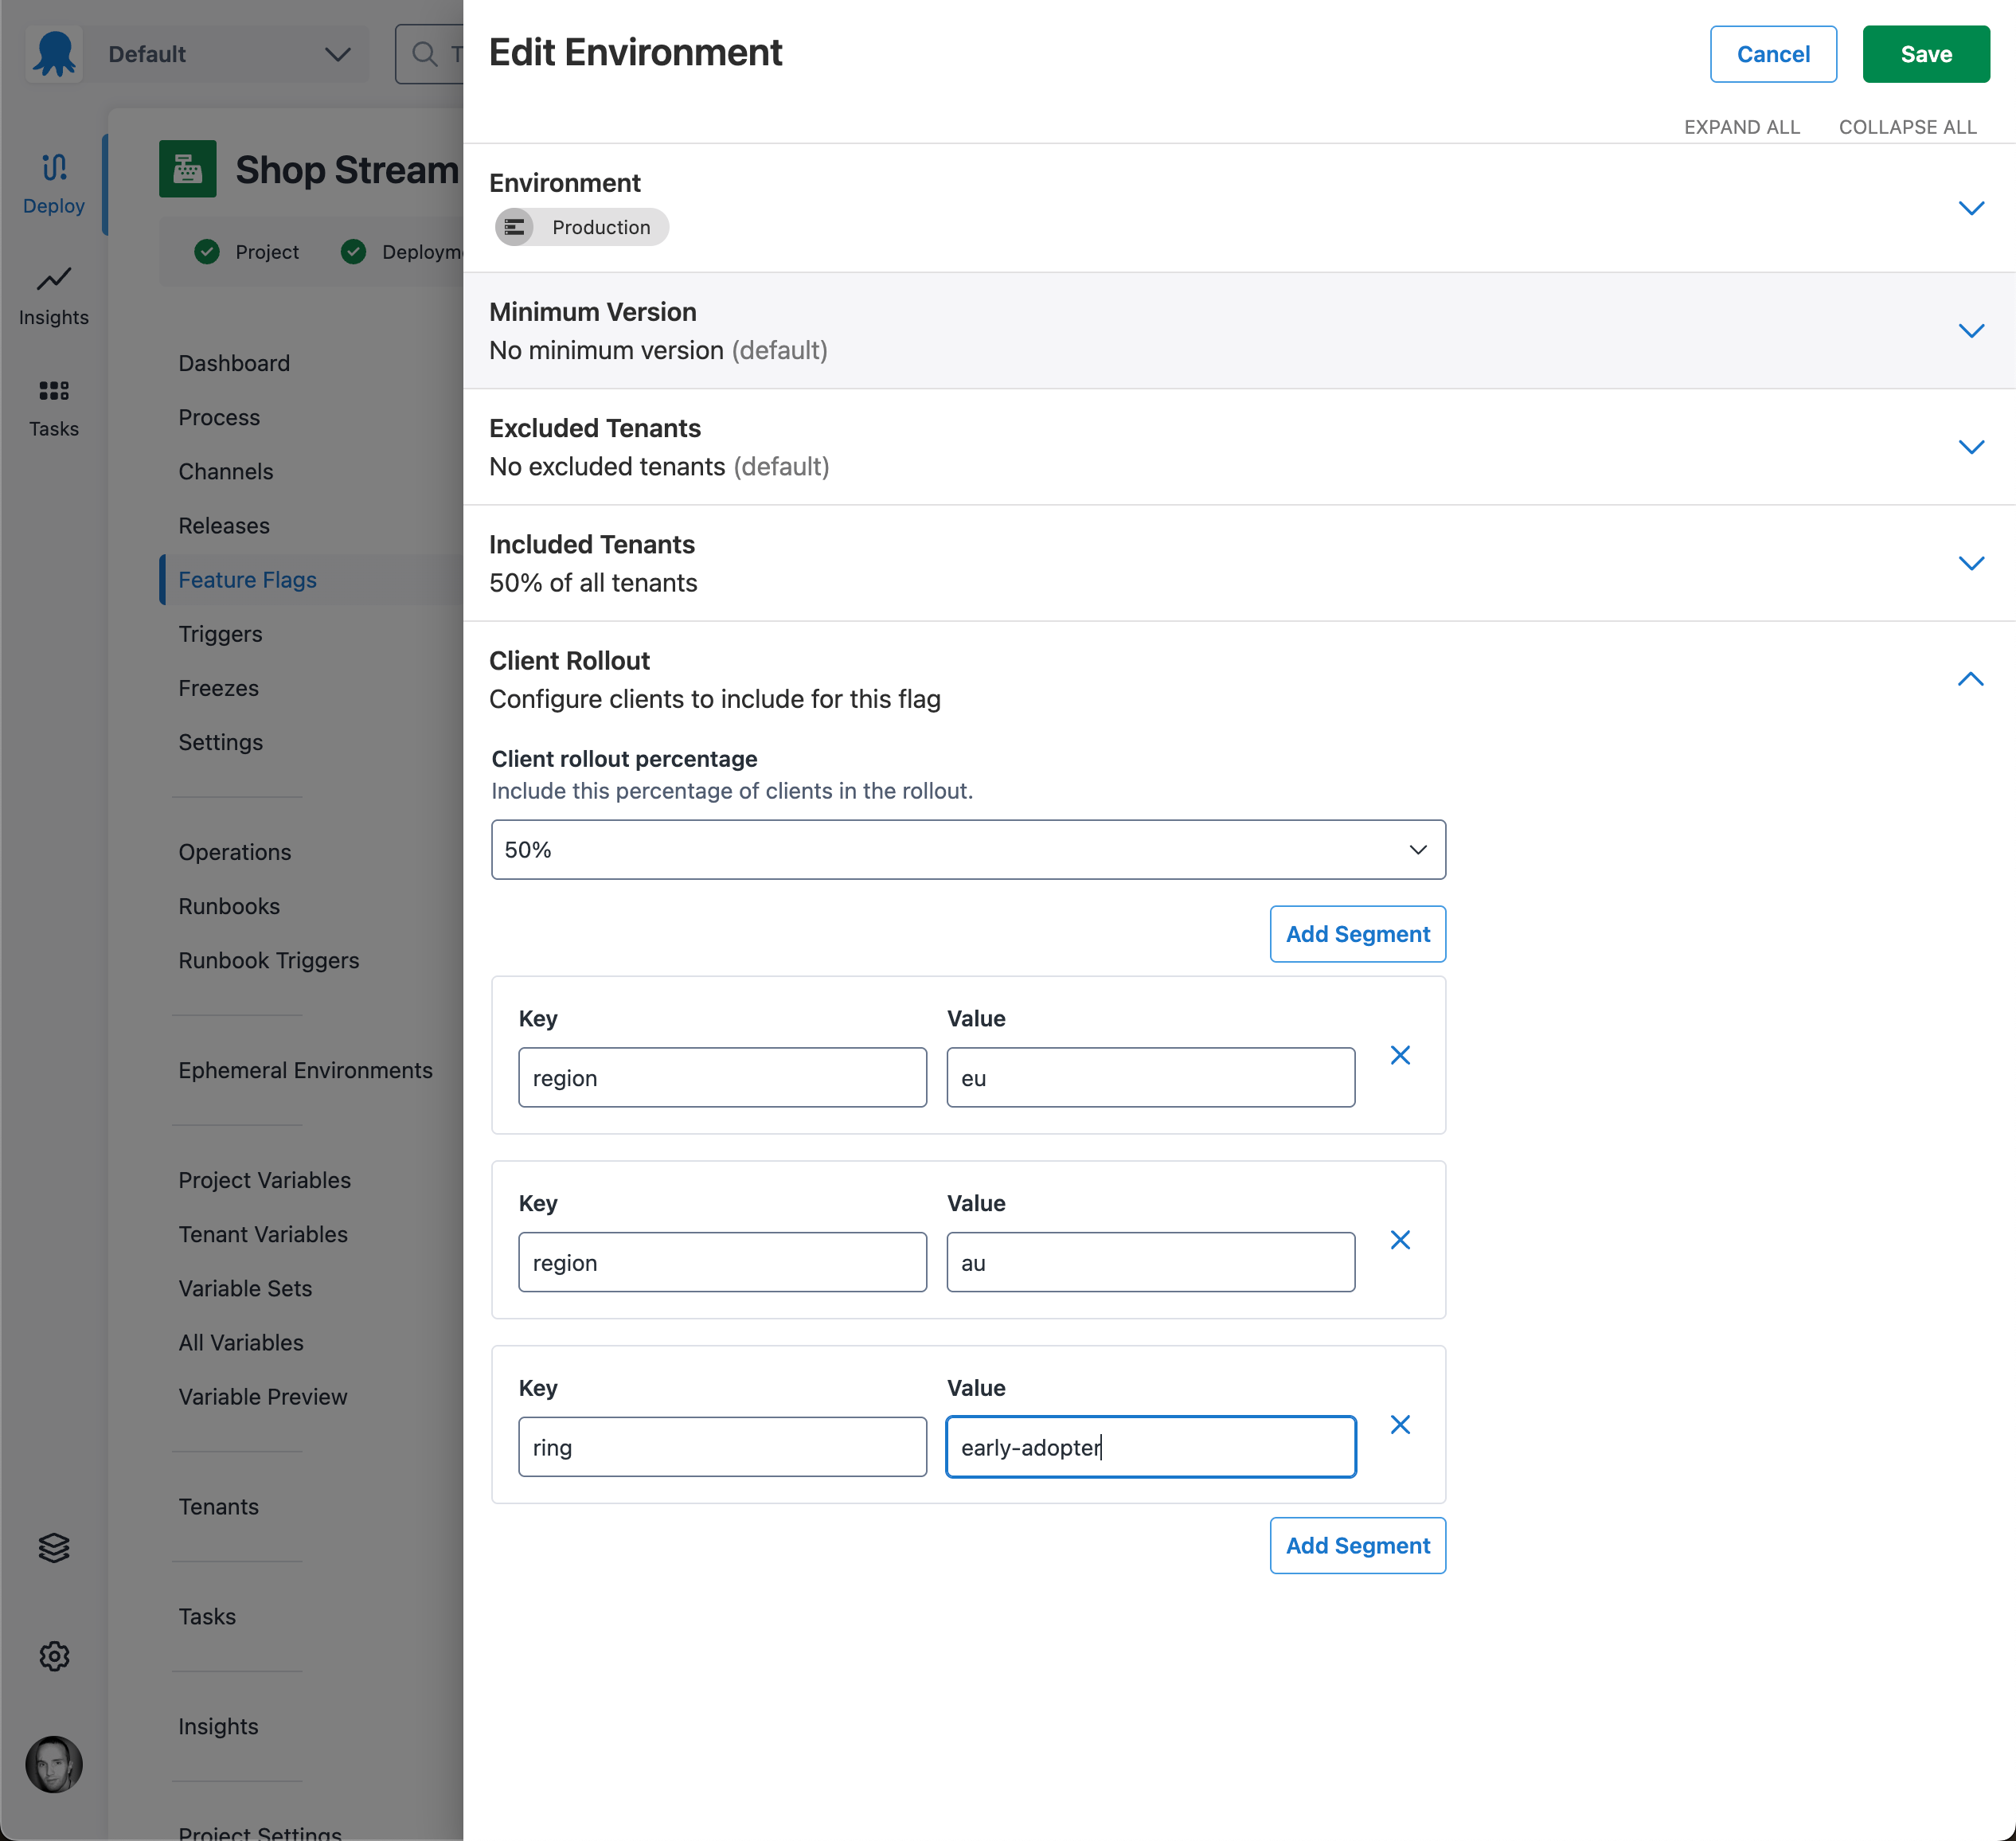This screenshot has width=2016, height=1841.
Task: Open Runbook Triggers menu item
Action: 268,960
